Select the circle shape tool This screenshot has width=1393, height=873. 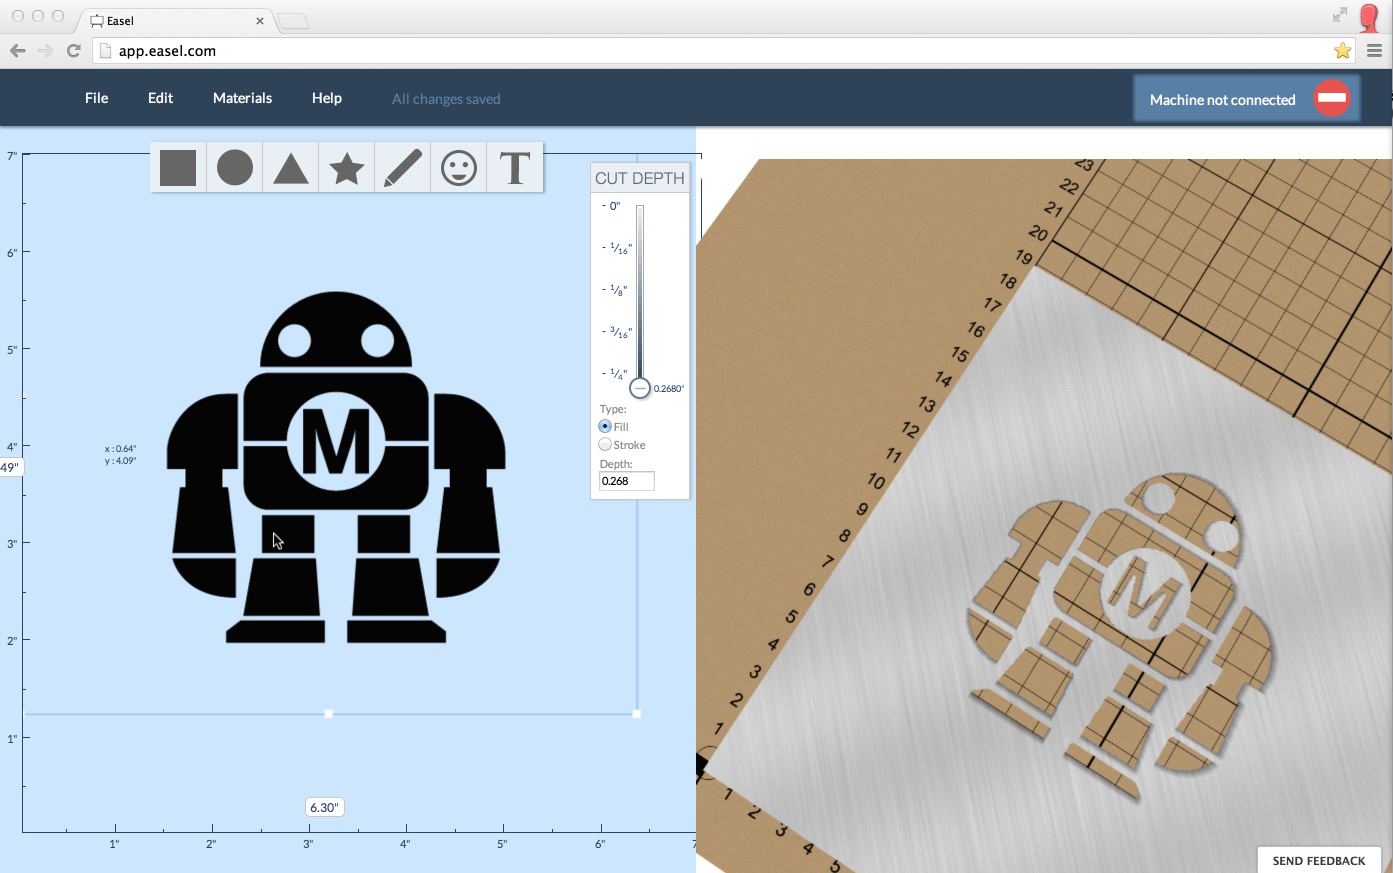[234, 168]
